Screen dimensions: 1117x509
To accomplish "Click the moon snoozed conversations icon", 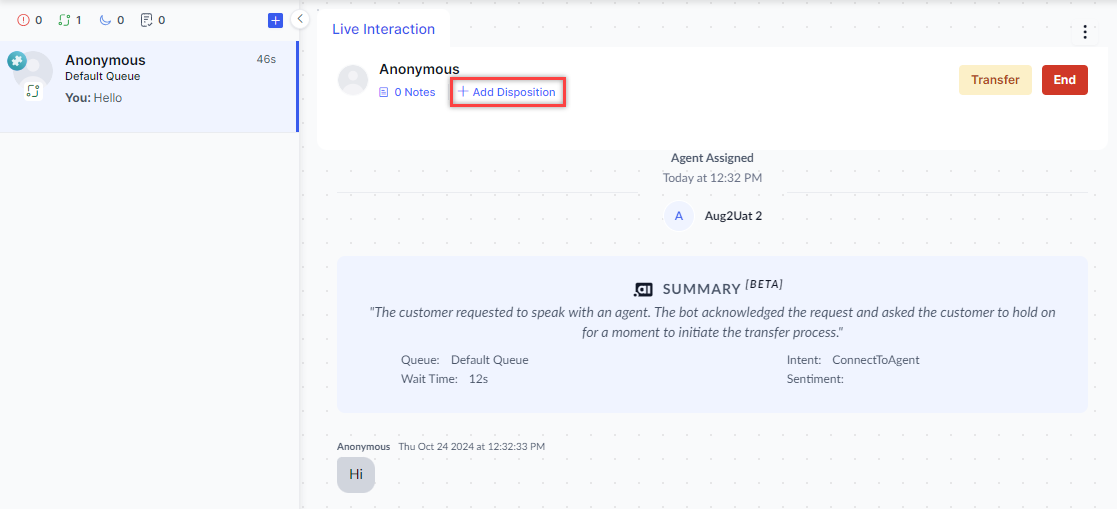I will tap(105, 20).
